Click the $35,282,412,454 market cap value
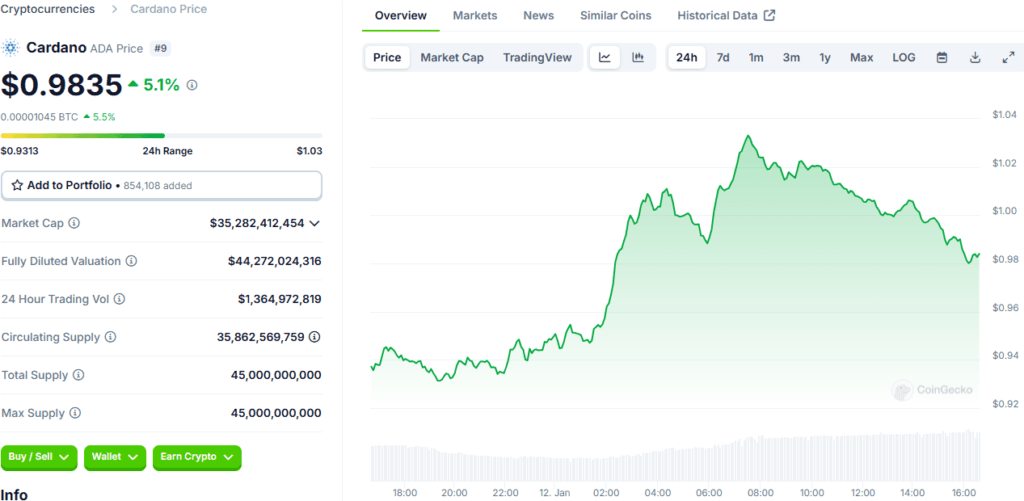 coord(257,223)
